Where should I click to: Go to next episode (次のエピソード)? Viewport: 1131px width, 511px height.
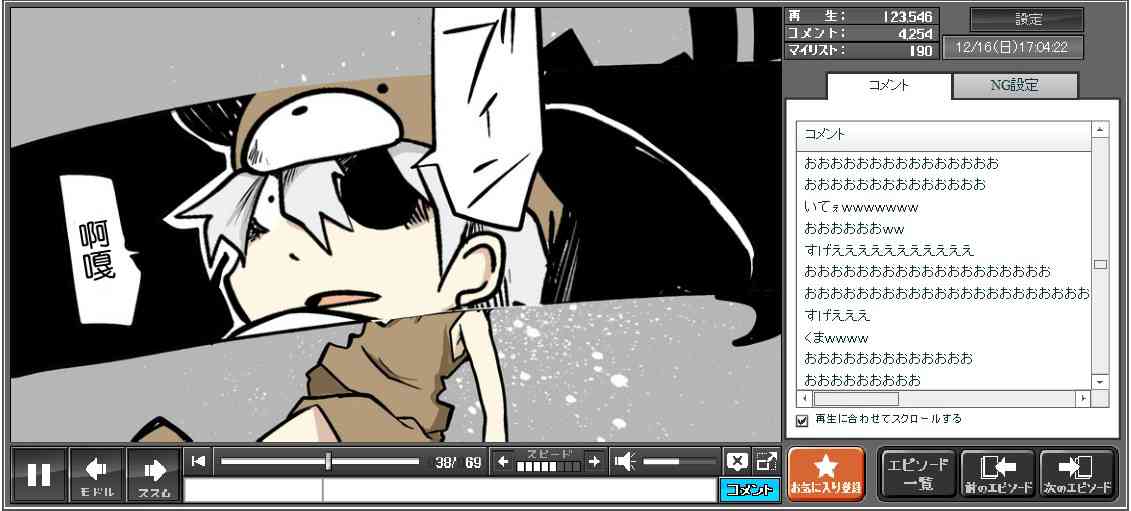pos(1078,474)
